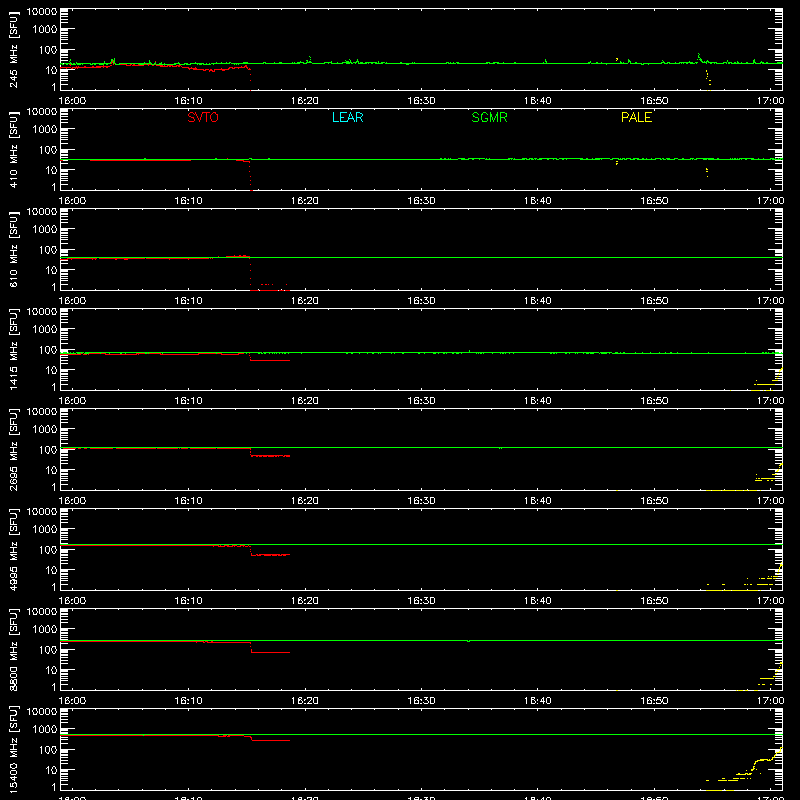Click the cyan LEAR station label
Image resolution: width=800 pixels, height=800 pixels.
coord(347,117)
